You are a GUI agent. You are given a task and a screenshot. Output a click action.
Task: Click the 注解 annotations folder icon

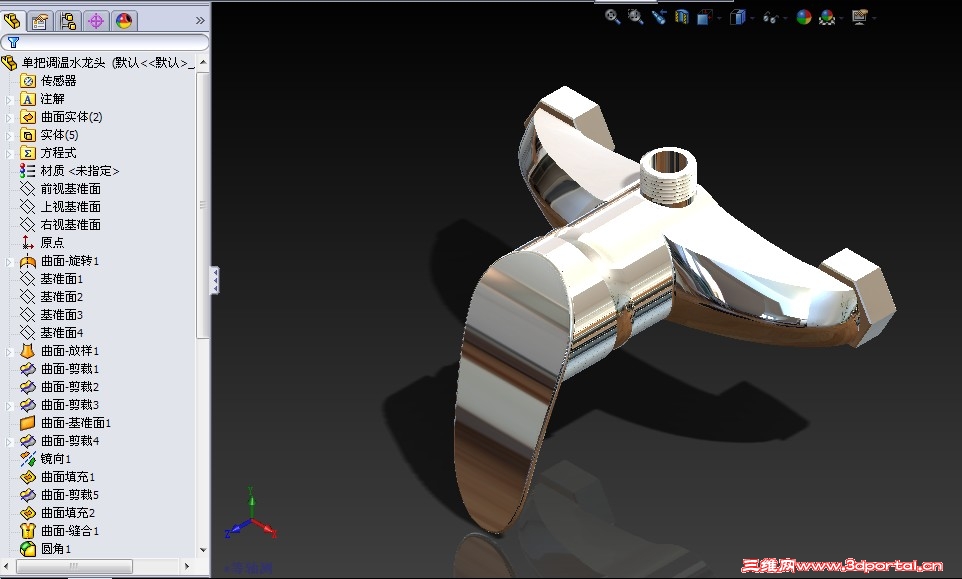coord(28,99)
